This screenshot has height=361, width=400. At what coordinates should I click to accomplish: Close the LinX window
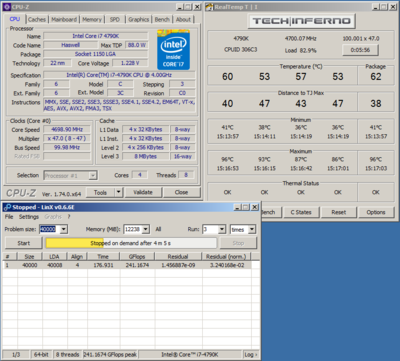pos(255,207)
